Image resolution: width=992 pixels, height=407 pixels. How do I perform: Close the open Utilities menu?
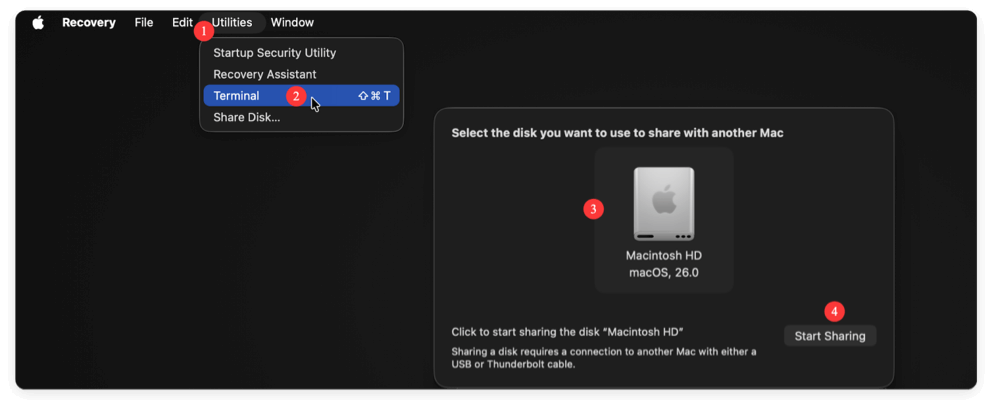pos(232,23)
